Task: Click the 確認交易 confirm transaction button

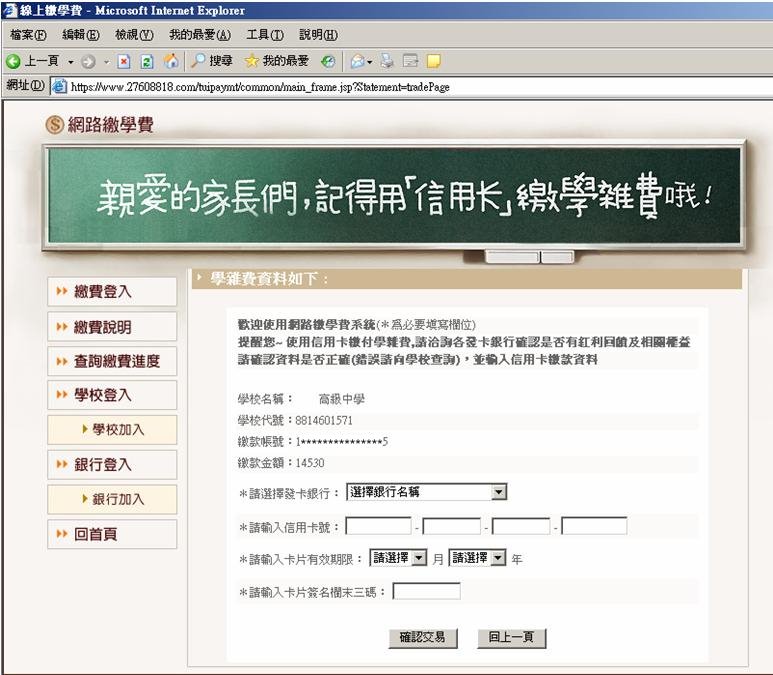Action: 422,637
